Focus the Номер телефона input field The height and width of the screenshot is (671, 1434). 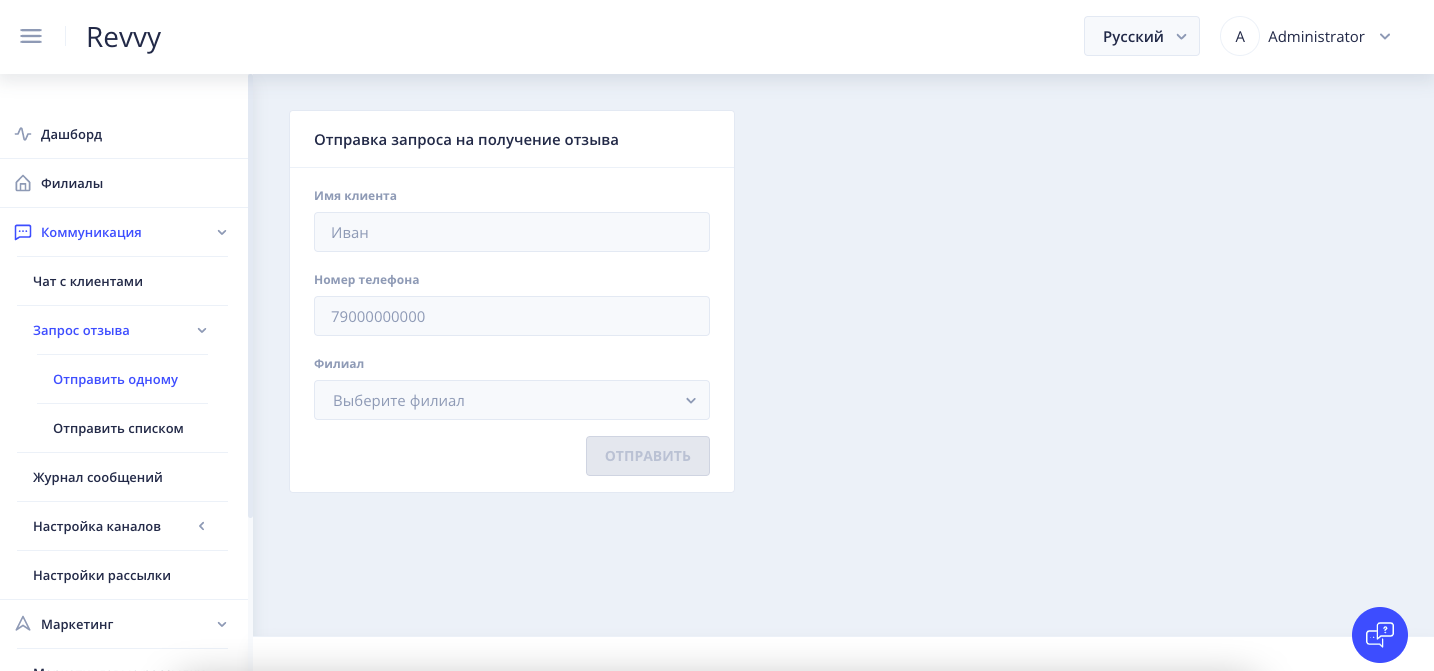pos(512,316)
